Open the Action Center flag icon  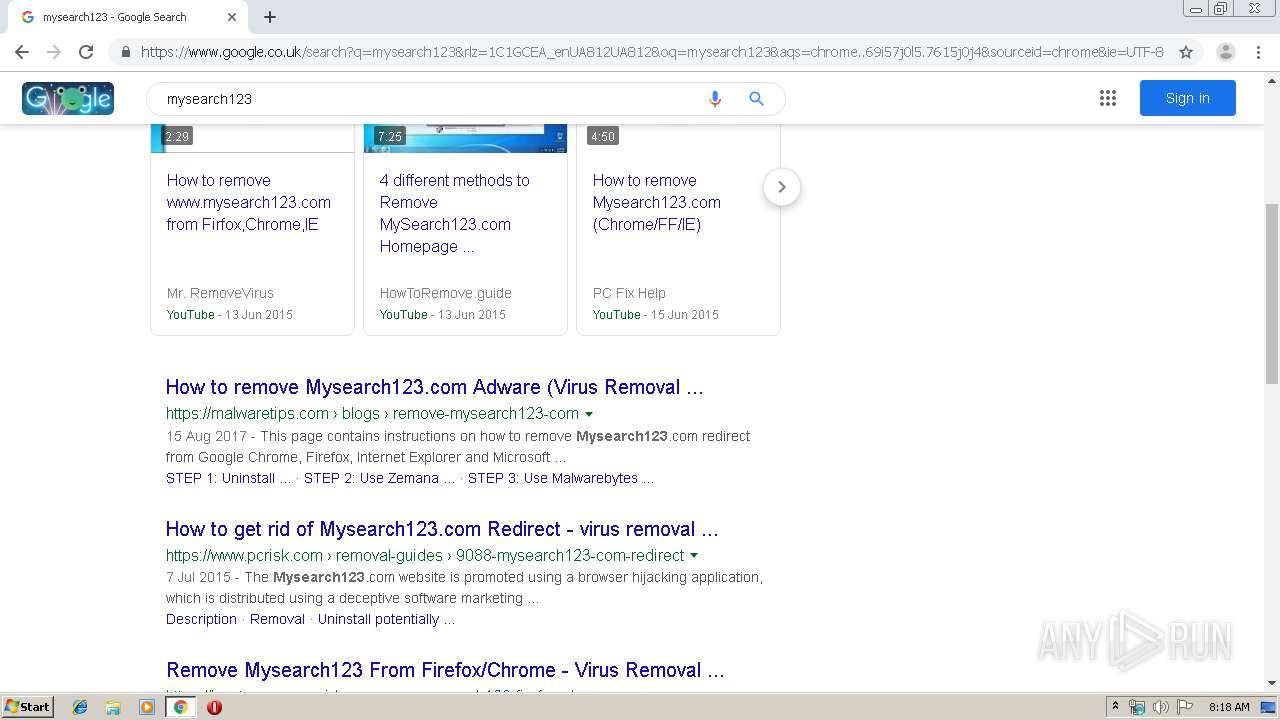pyautogui.click(x=1185, y=707)
